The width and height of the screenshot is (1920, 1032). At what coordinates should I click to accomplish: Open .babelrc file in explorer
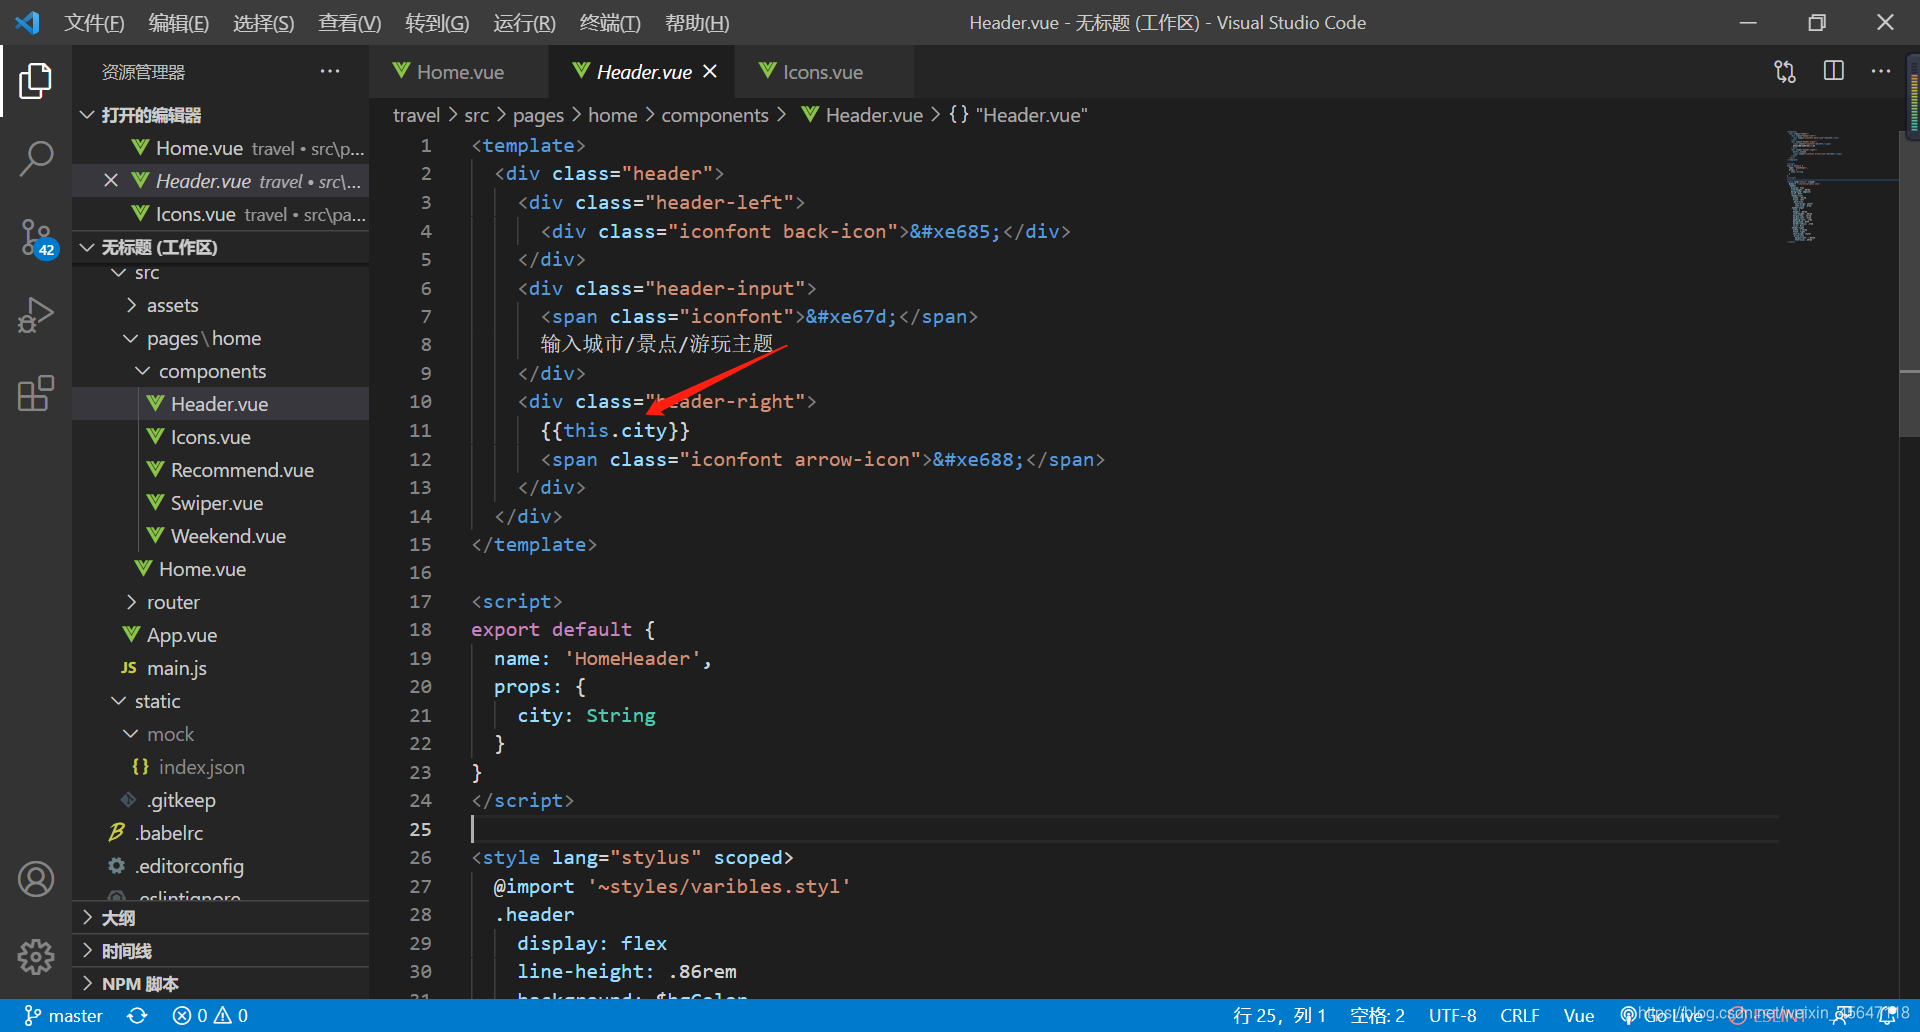point(170,833)
